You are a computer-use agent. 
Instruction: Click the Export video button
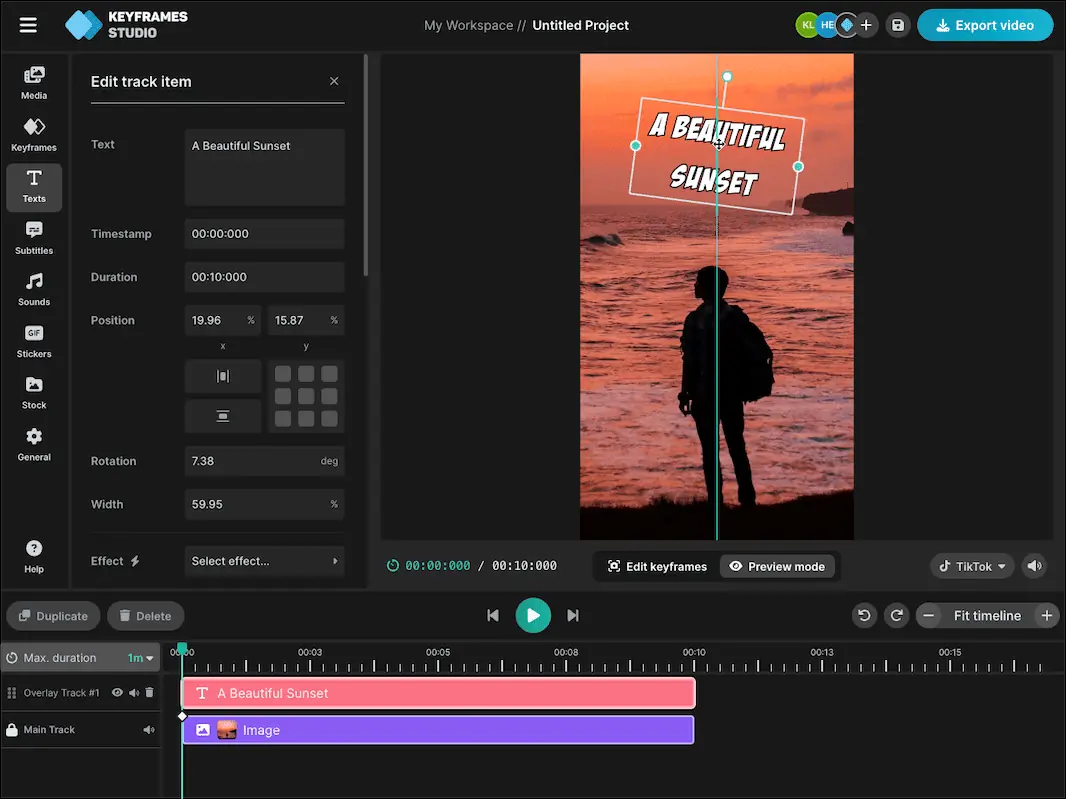click(x=985, y=24)
